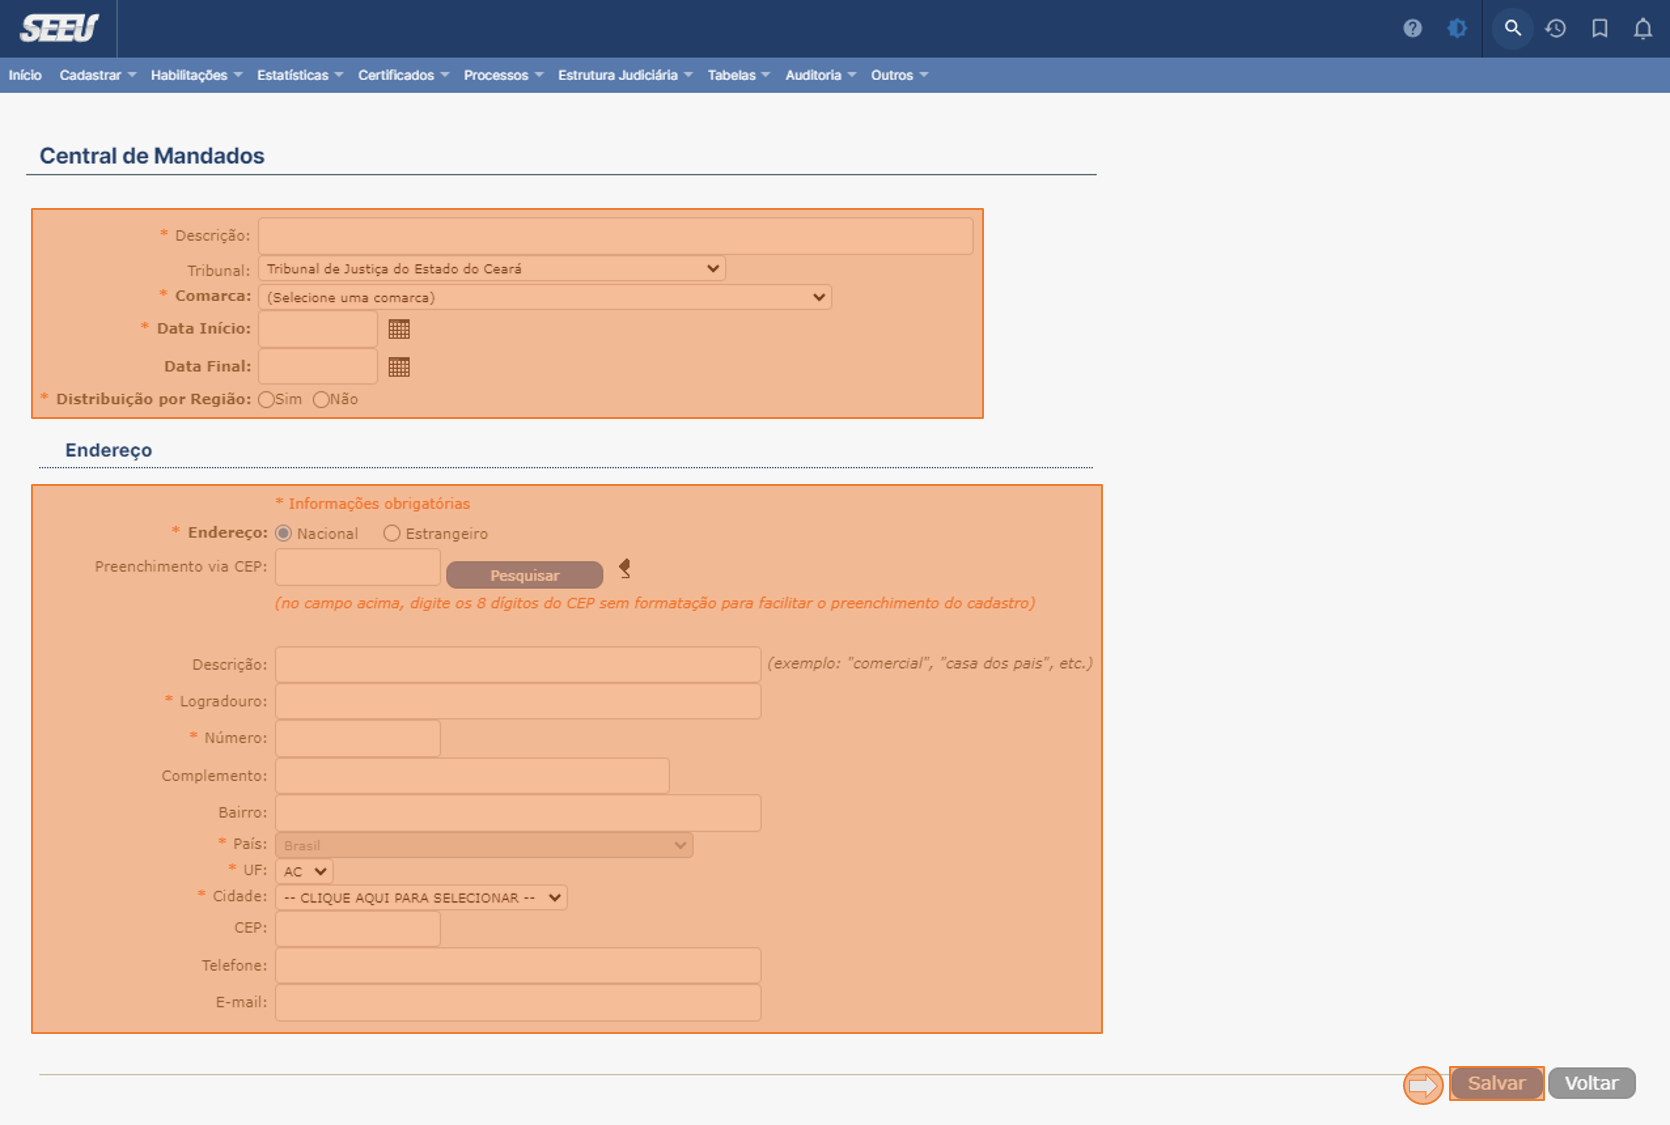
Task: Choose Estrangeiro address type
Action: [392, 533]
